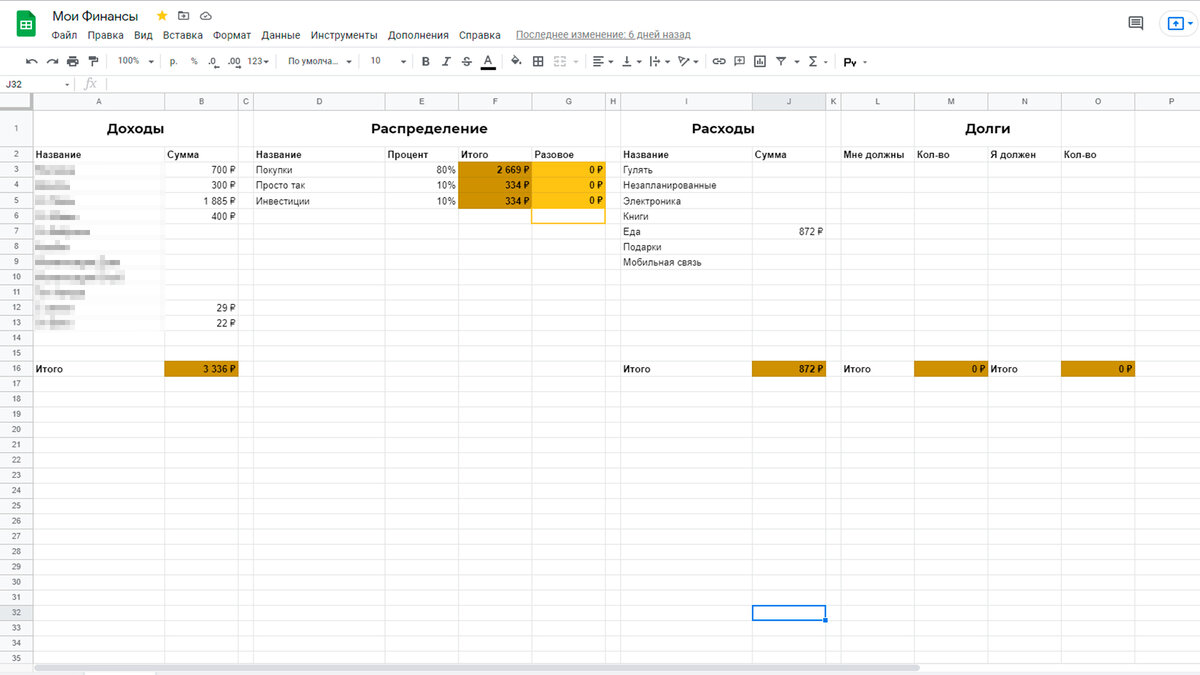Viewport: 1200px width, 675px height.
Task: Open the fill color bucket
Action: [x=516, y=62]
